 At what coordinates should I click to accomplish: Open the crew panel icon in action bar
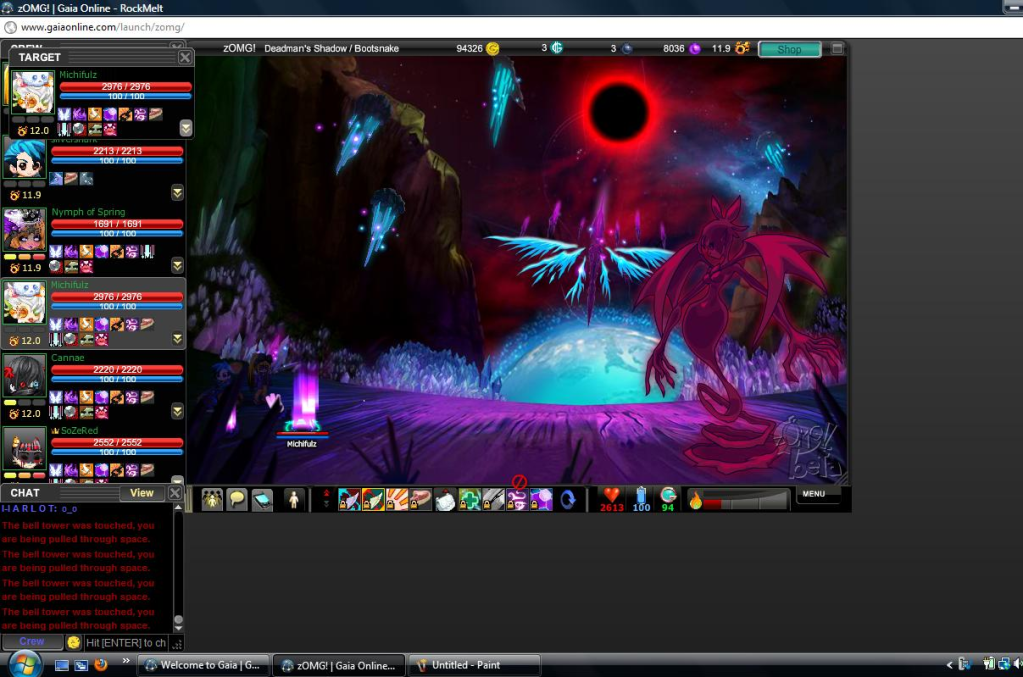pos(212,500)
